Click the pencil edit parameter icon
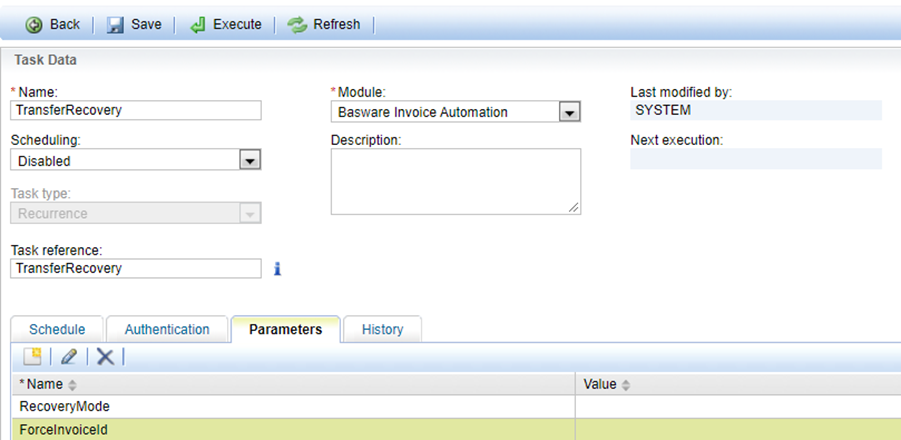 click(x=68, y=356)
